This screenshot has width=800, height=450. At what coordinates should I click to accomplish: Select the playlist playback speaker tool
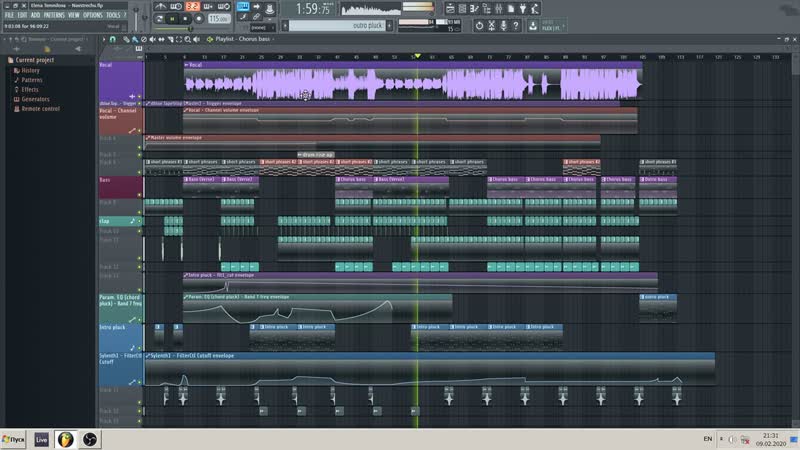[x=196, y=39]
